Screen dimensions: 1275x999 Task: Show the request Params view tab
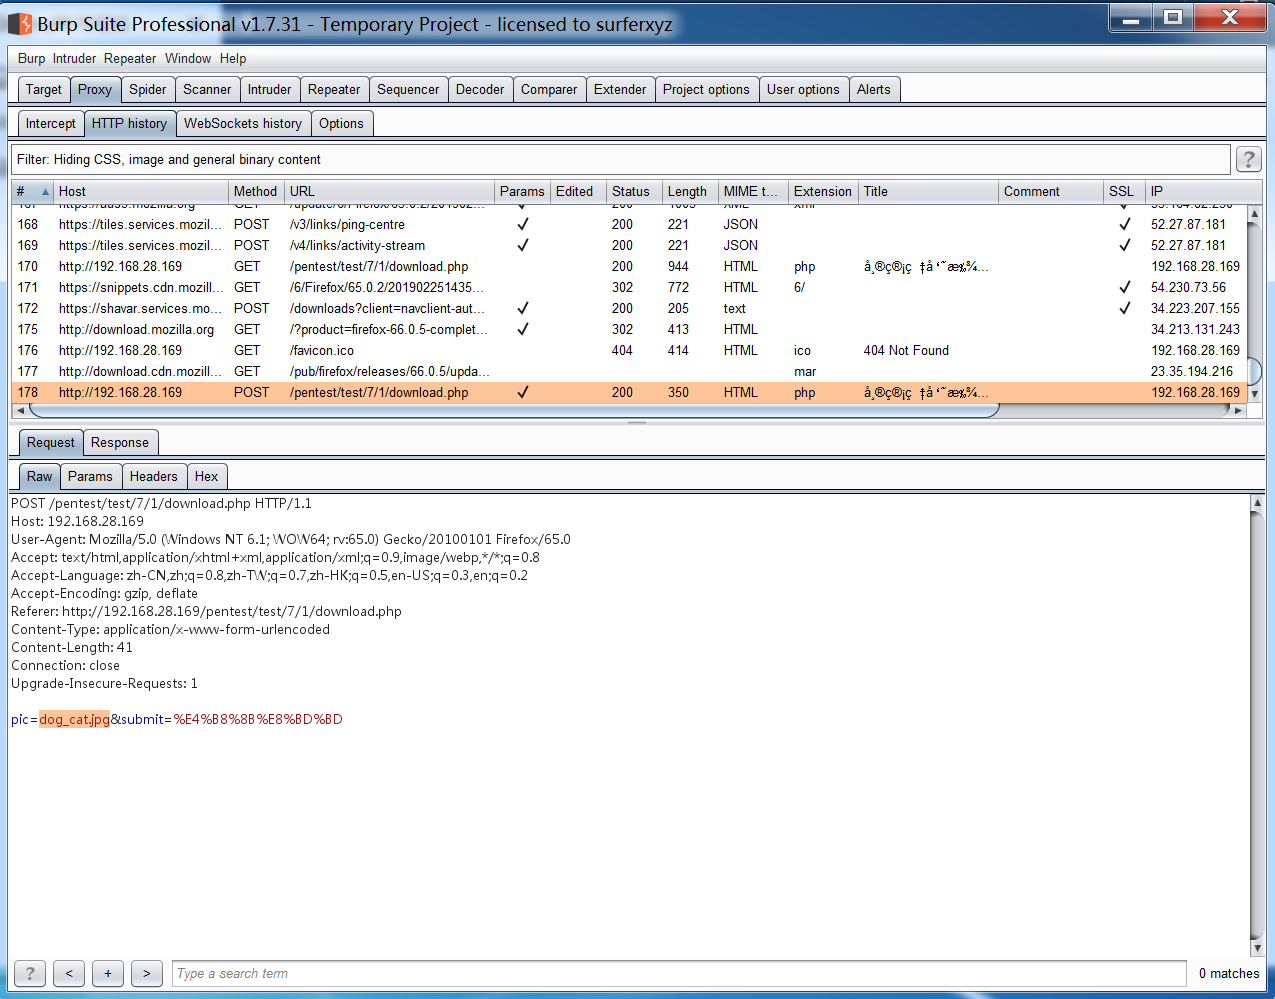tap(91, 476)
